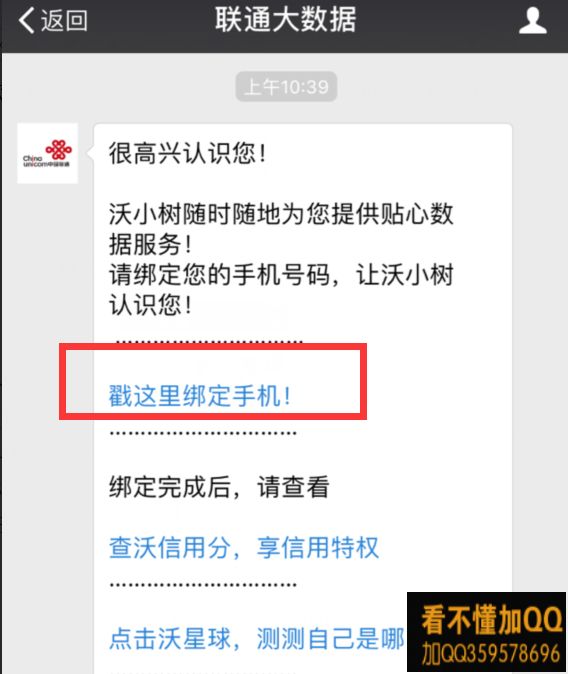This screenshot has height=674, width=568.
Task: Tap the 认识您! line above the dotted divider
Action: [x=150, y=305]
